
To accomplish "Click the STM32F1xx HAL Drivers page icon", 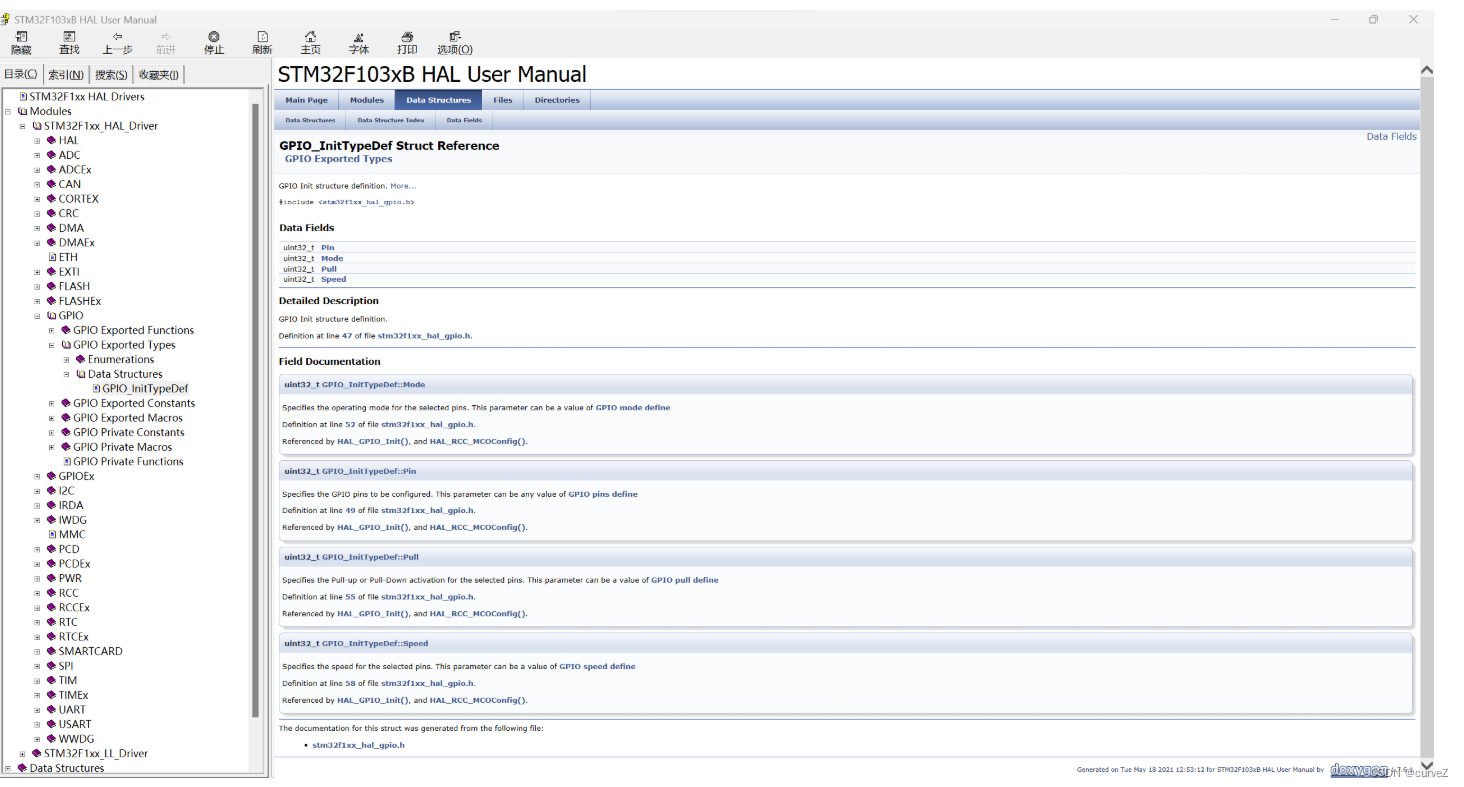I will [23, 97].
